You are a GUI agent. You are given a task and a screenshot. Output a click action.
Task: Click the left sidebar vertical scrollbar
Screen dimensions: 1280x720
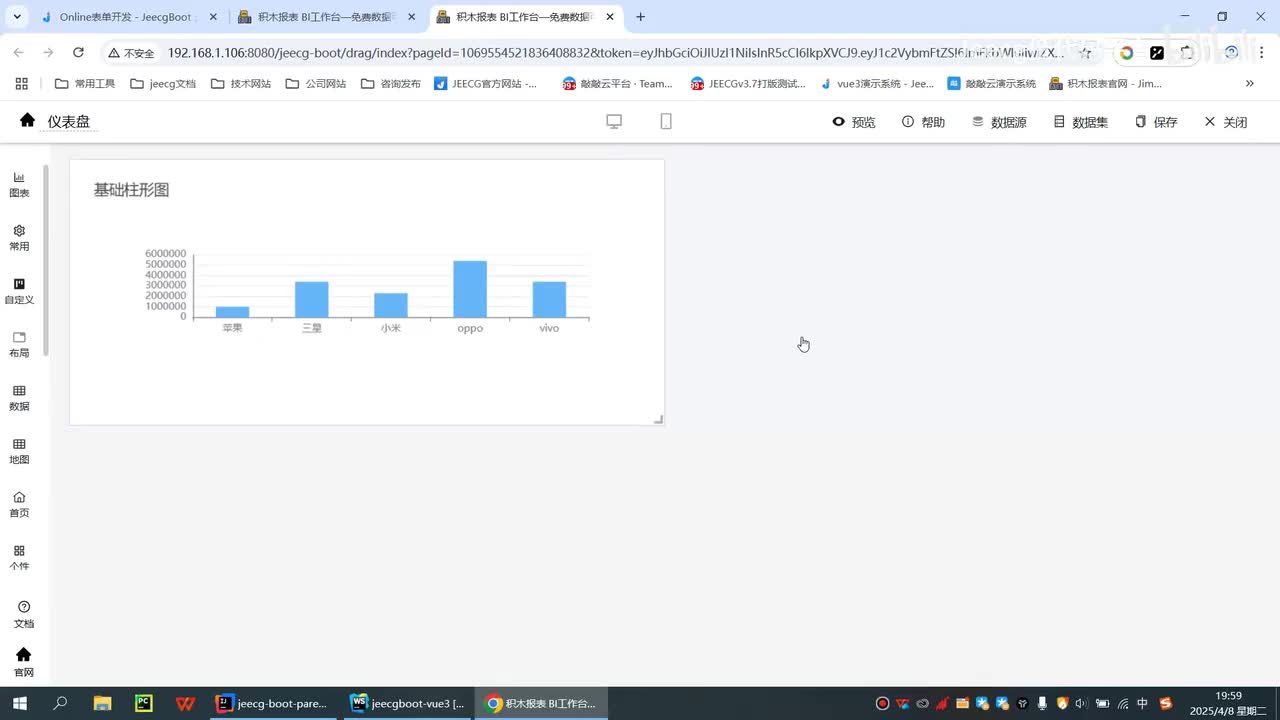(x=46, y=260)
